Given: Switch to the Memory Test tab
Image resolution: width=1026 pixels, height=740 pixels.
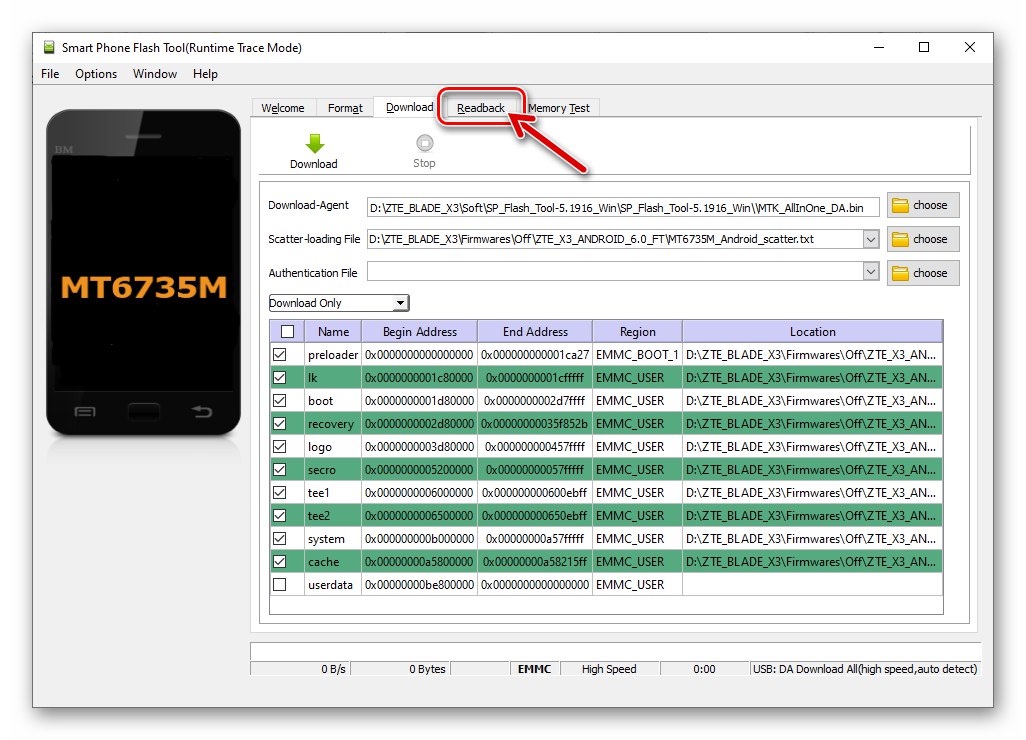Looking at the screenshot, I should click(559, 108).
